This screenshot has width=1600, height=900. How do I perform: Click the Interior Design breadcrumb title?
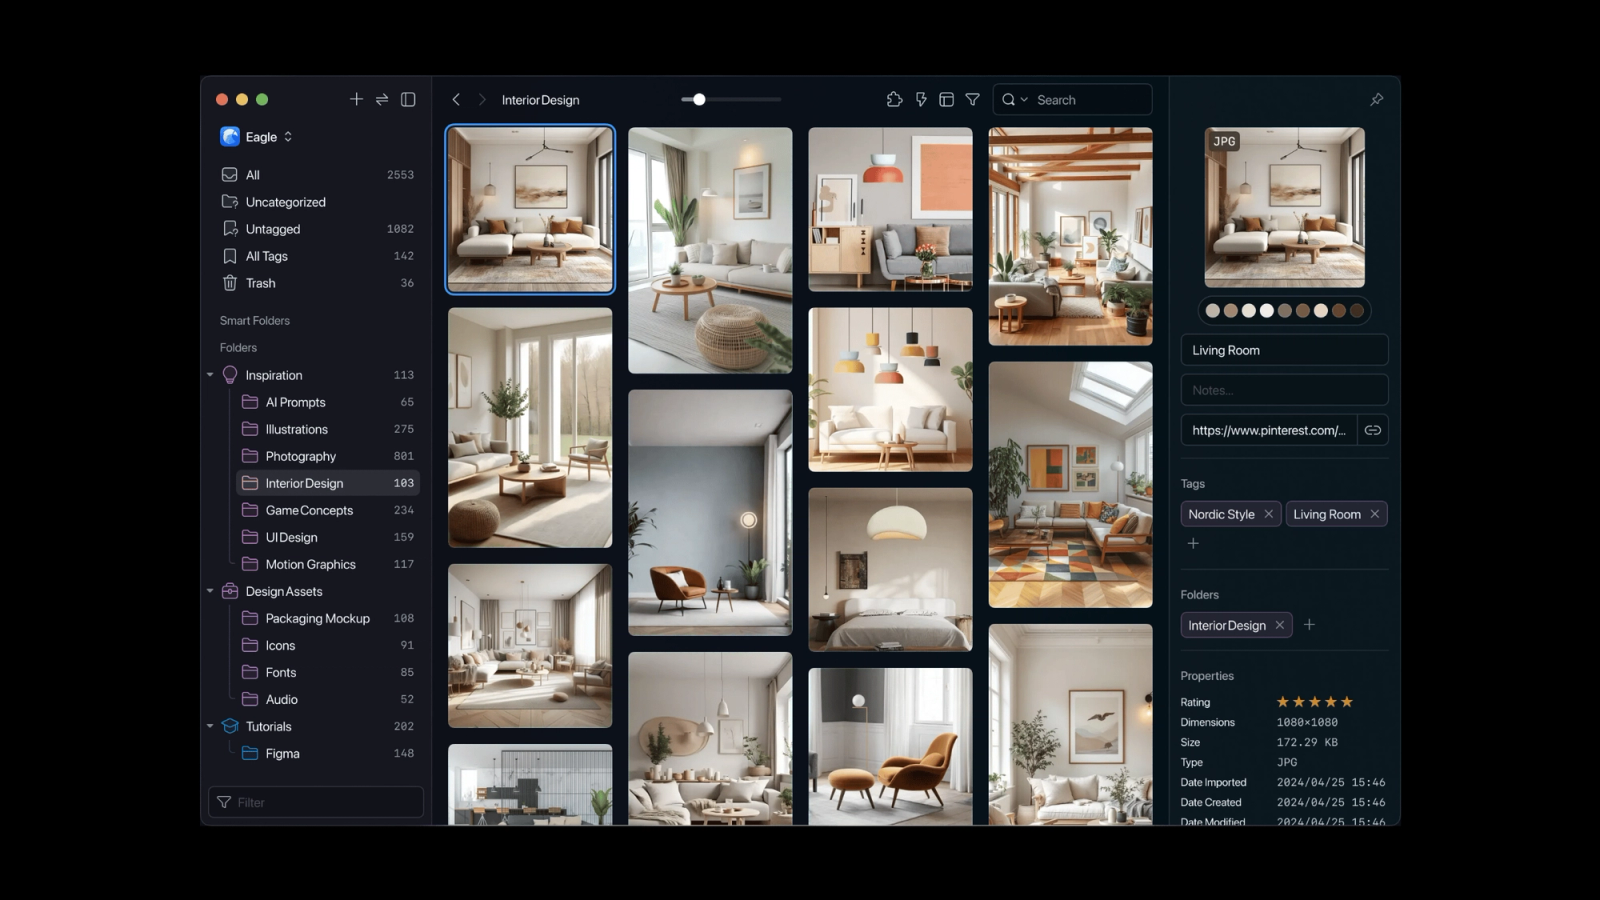click(x=540, y=100)
